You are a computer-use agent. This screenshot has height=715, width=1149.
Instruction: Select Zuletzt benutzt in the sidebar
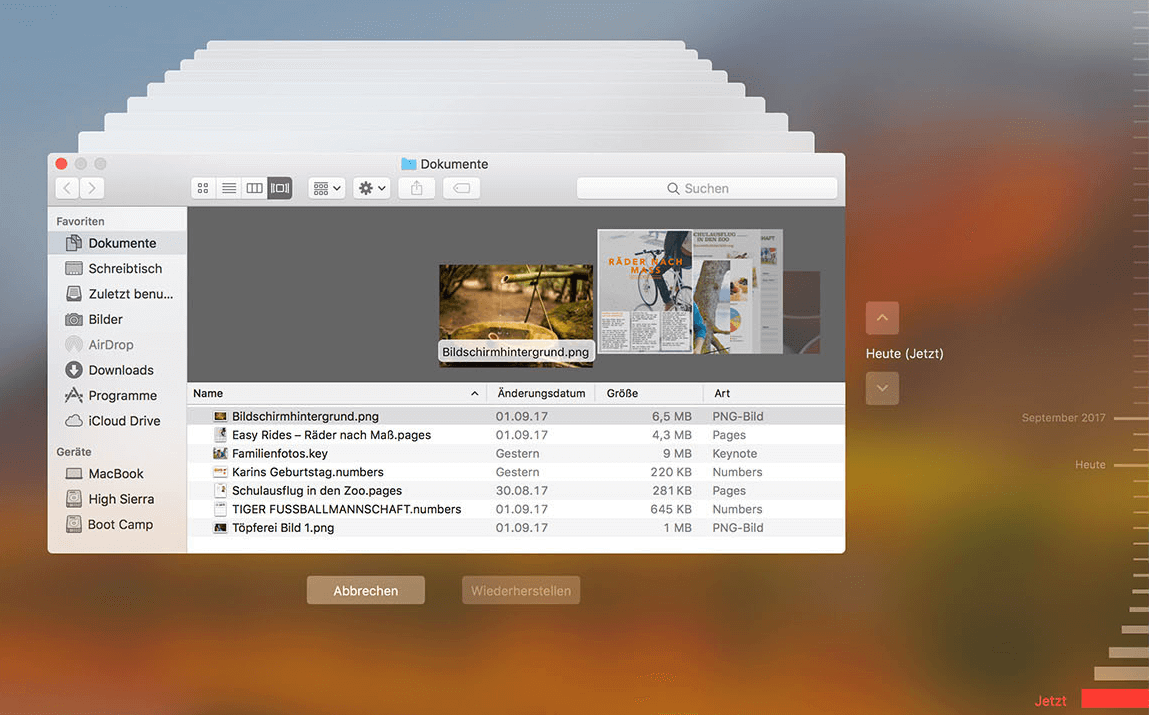117,294
